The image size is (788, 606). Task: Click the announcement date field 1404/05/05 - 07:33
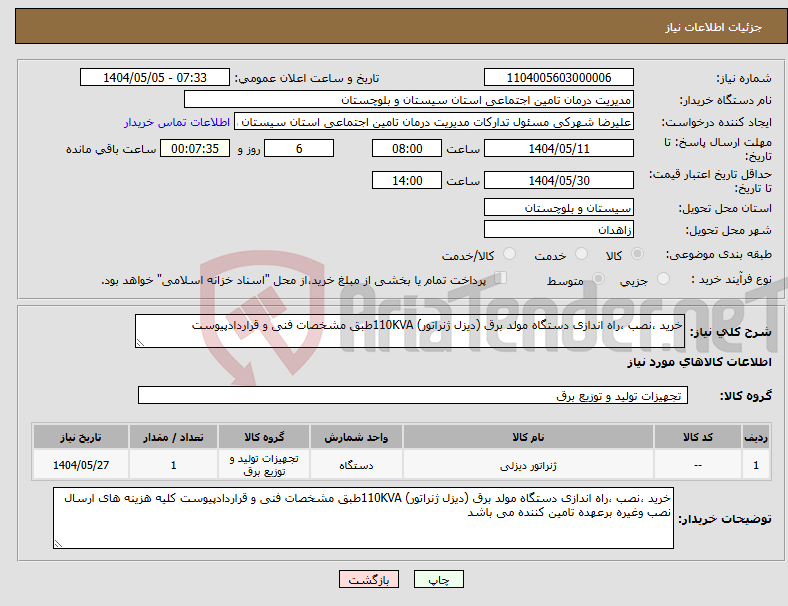pos(155,77)
